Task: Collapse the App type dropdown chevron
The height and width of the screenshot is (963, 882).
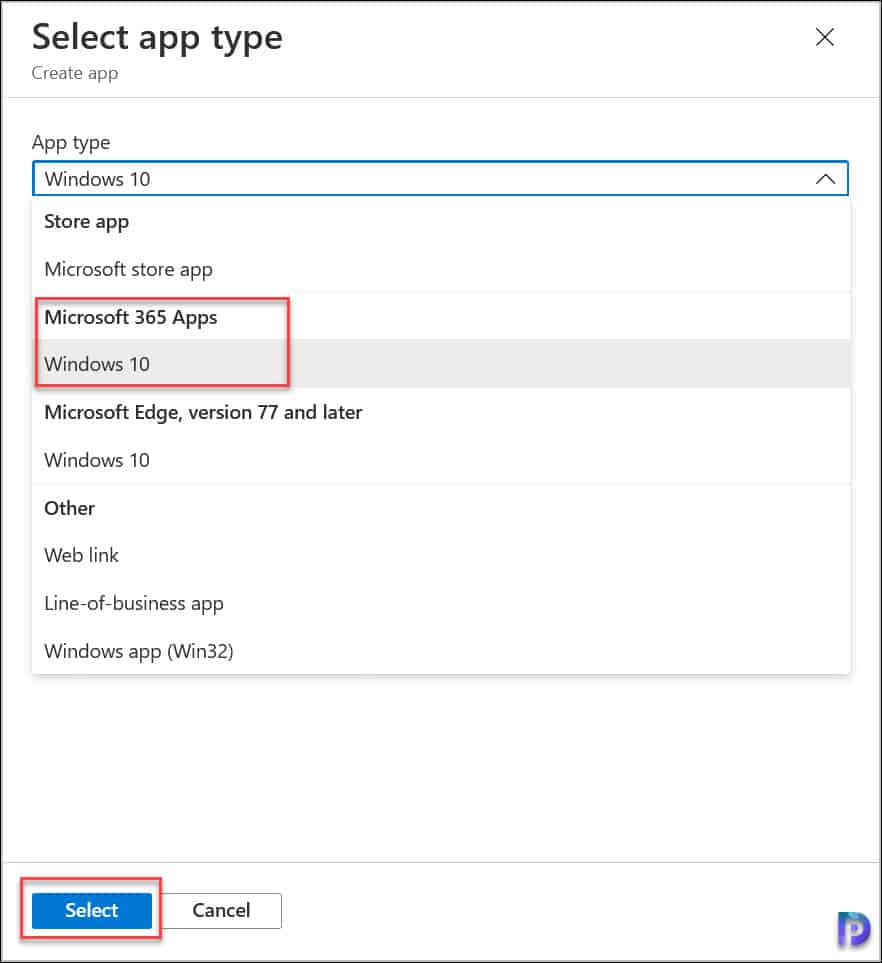Action: pyautogui.click(x=825, y=179)
